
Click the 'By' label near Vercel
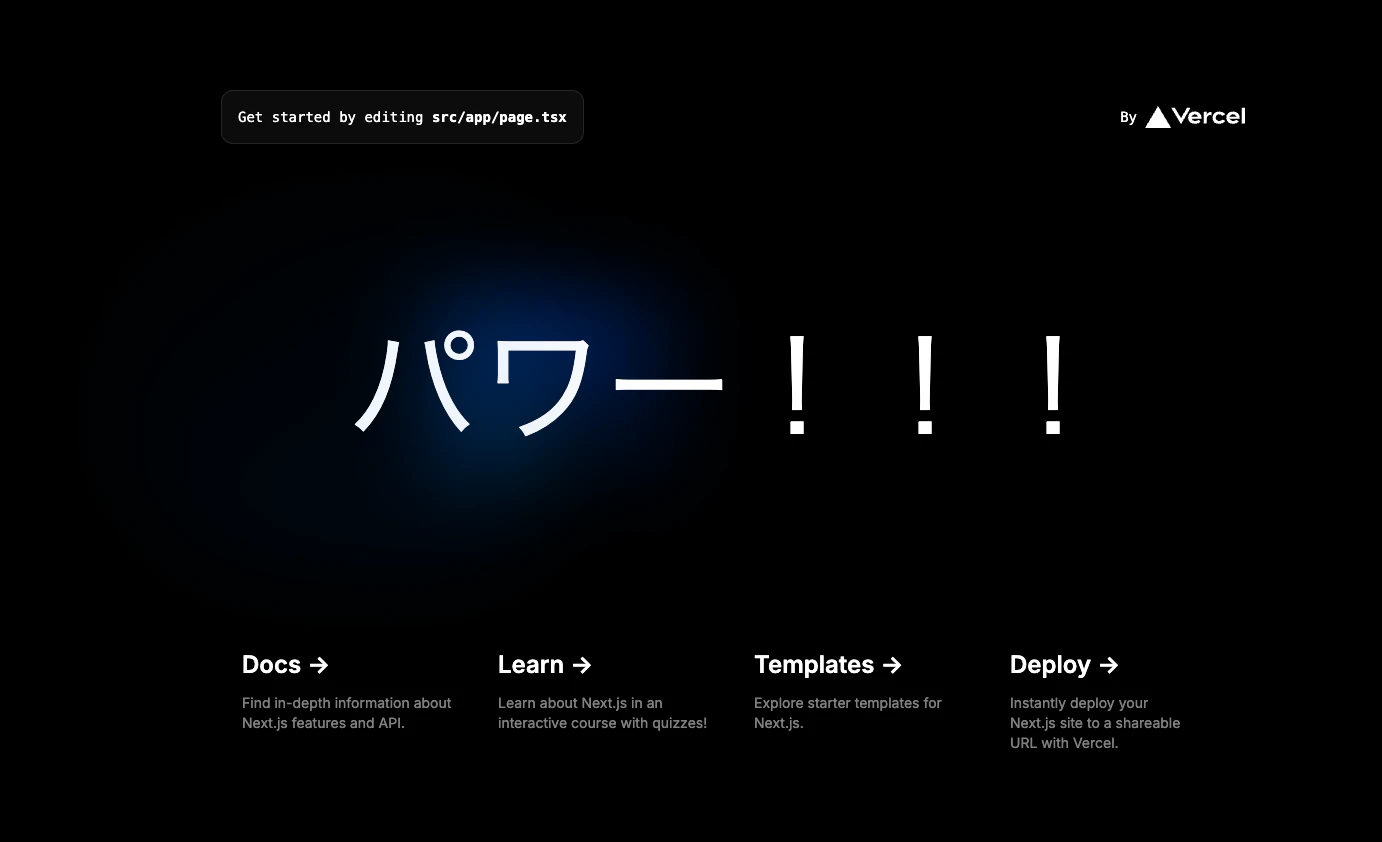click(1128, 118)
